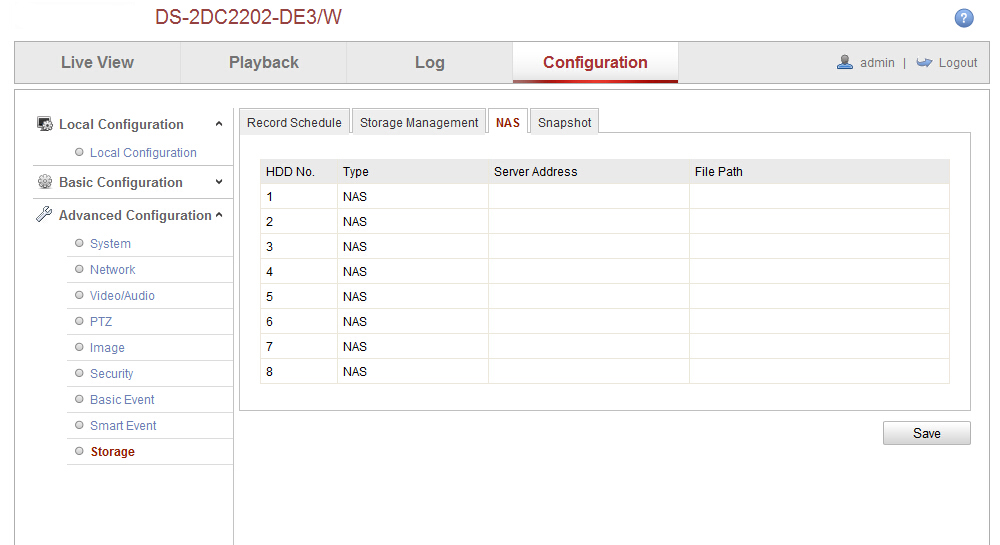
Task: Open the Record Schedule tab
Action: pos(294,122)
